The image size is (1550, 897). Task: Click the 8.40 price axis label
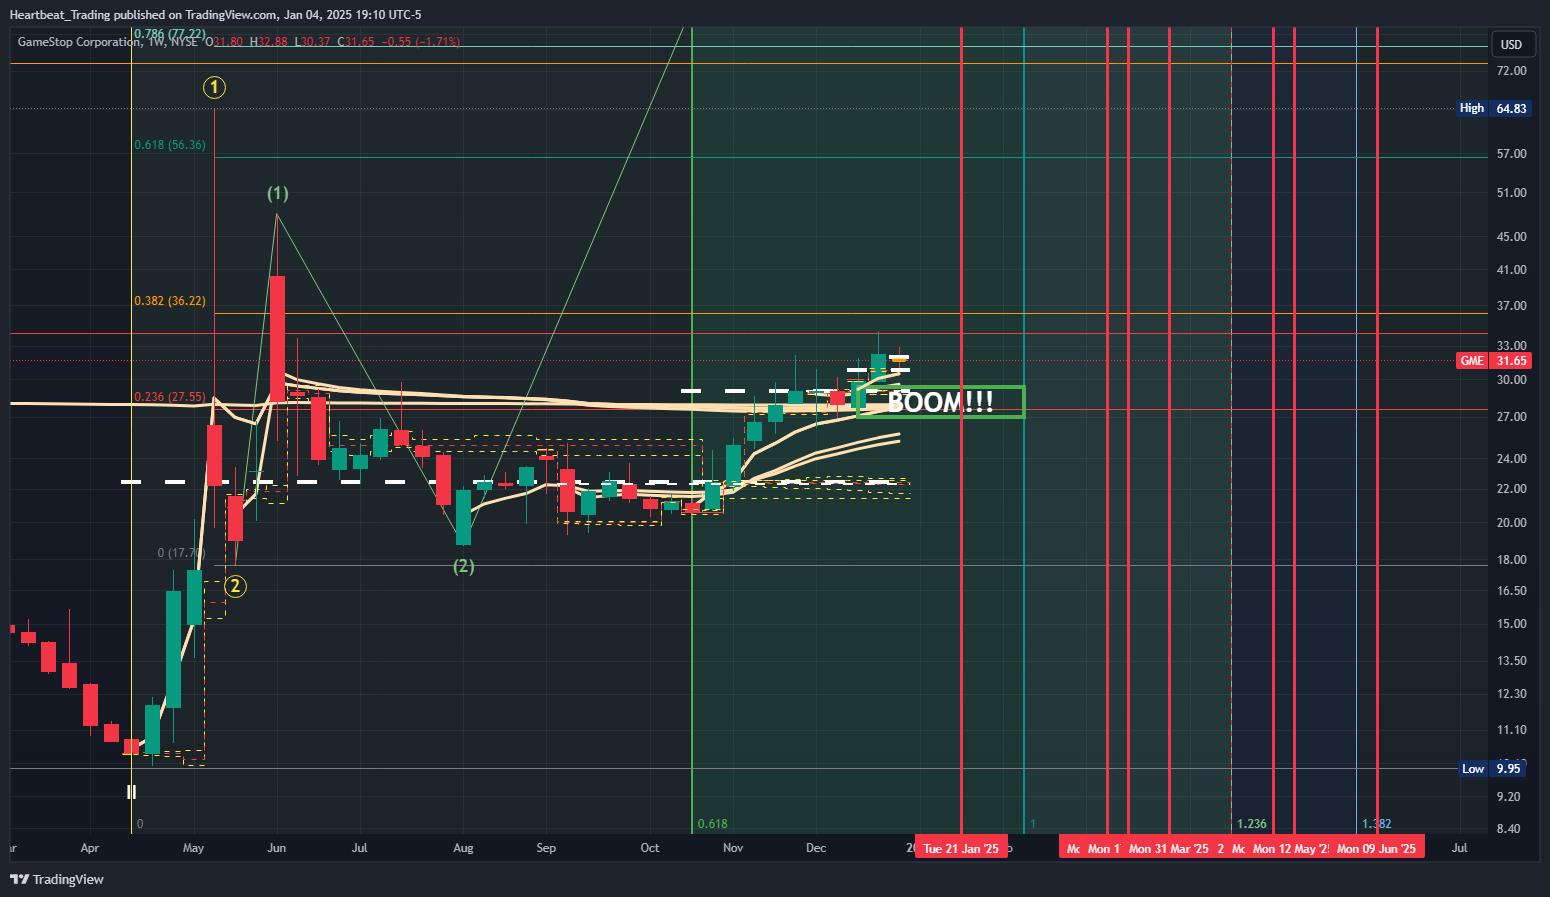[1509, 829]
